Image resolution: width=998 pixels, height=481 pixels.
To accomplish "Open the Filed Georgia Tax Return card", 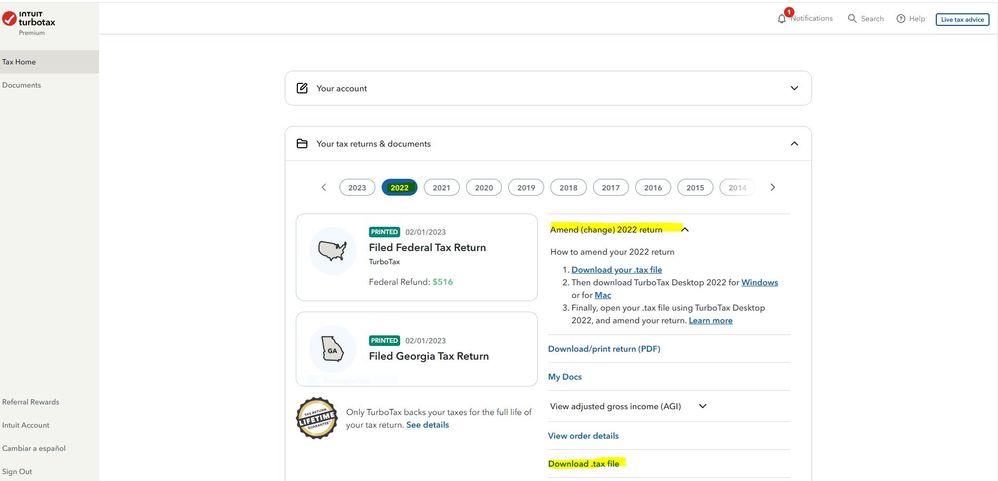I will (416, 349).
